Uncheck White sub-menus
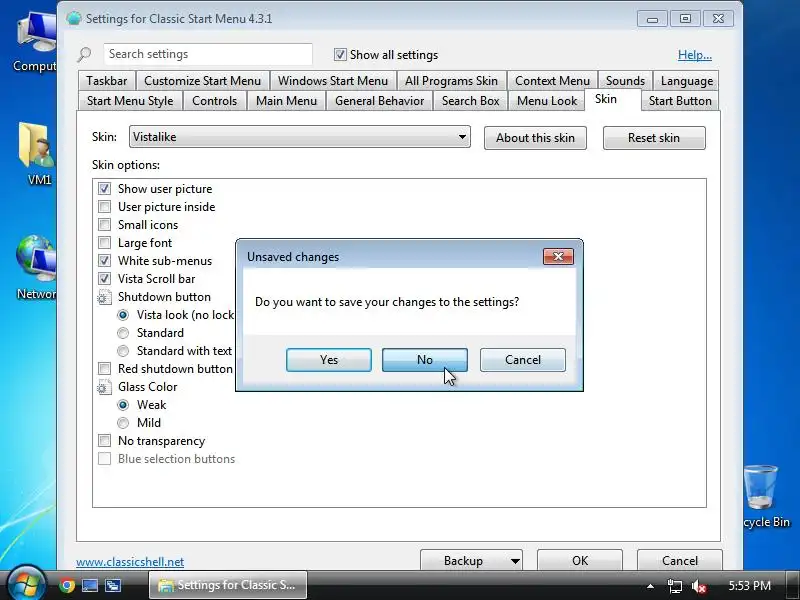This screenshot has width=800, height=600. click(104, 261)
